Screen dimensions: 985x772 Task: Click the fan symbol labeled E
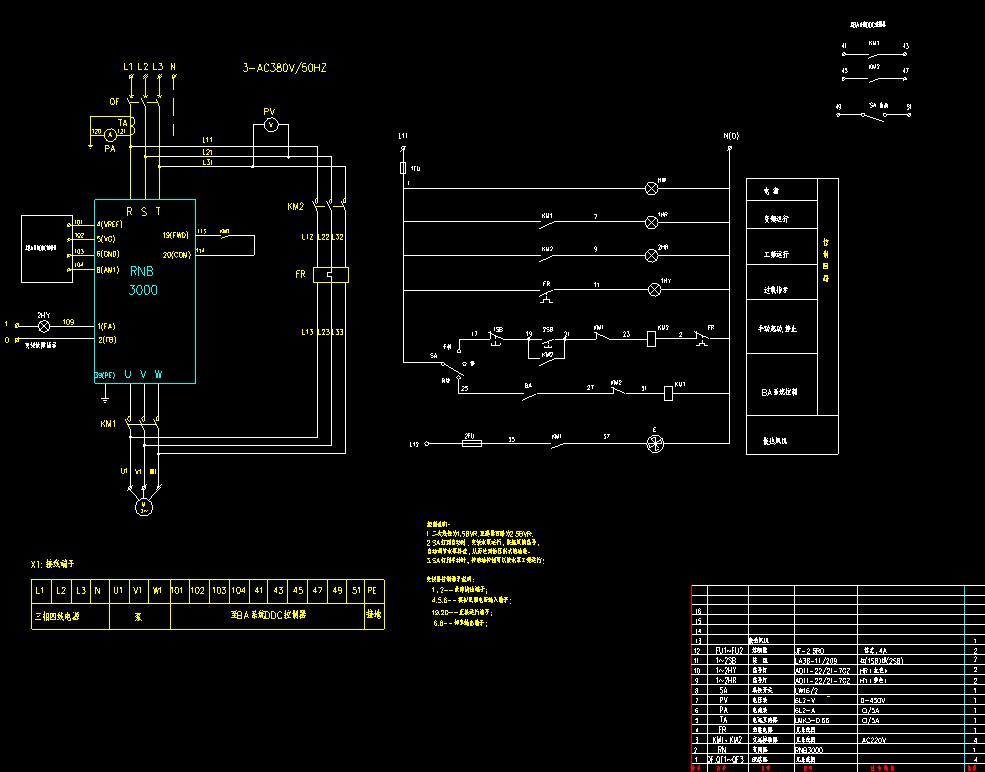pyautogui.click(x=655, y=443)
